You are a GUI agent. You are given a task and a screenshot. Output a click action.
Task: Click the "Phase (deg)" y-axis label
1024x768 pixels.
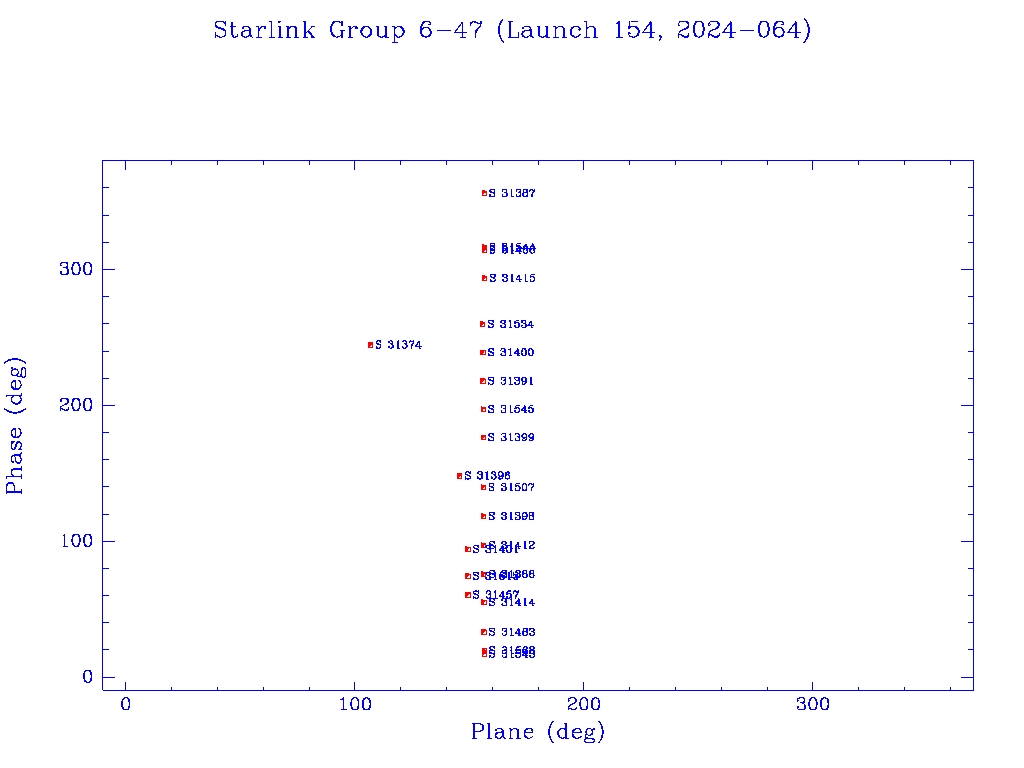click(15, 426)
